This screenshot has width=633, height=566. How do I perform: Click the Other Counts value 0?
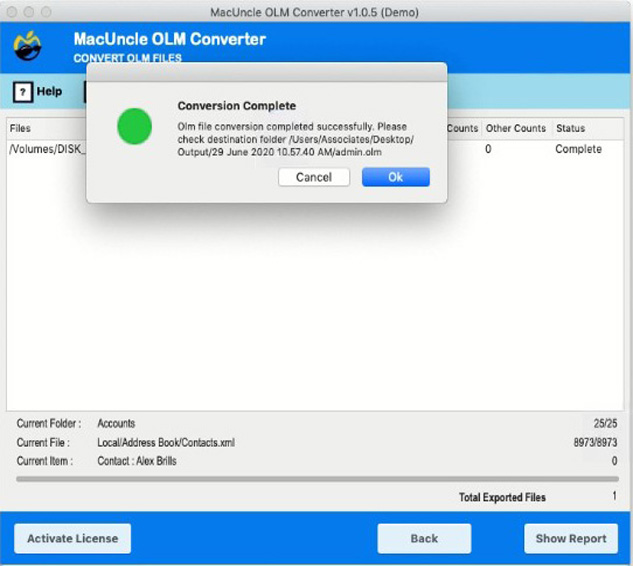pyautogui.click(x=488, y=149)
